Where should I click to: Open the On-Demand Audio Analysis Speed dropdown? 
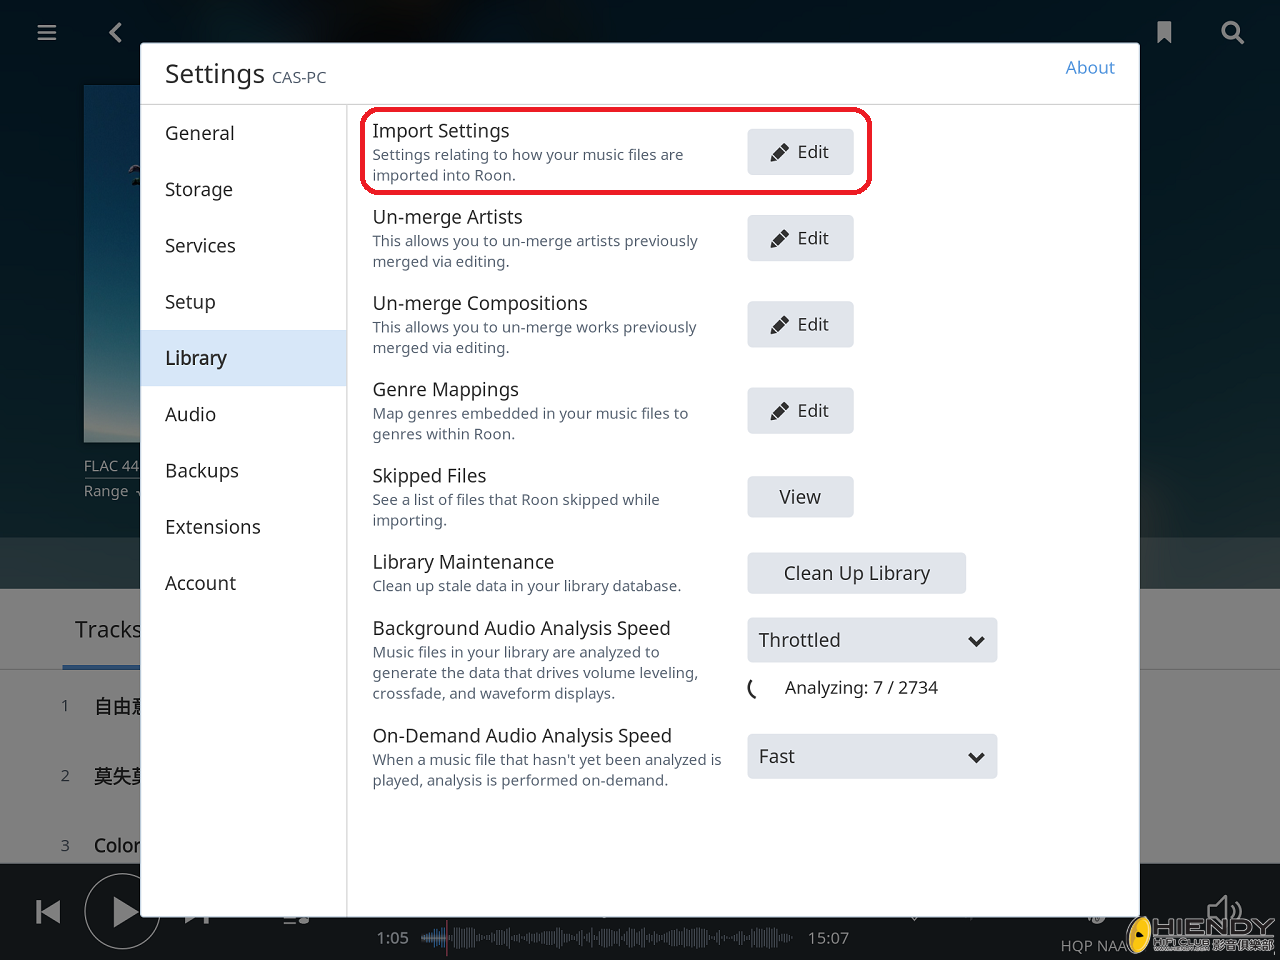[x=872, y=757]
